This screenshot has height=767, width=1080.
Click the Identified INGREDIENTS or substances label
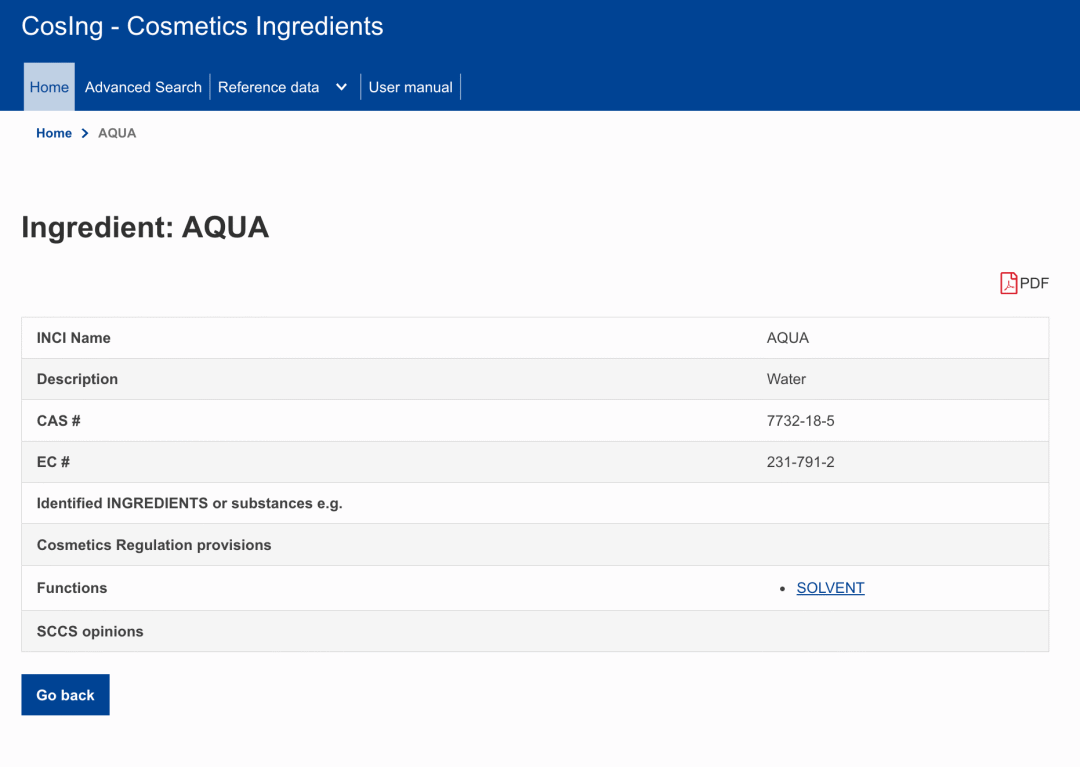click(x=189, y=503)
